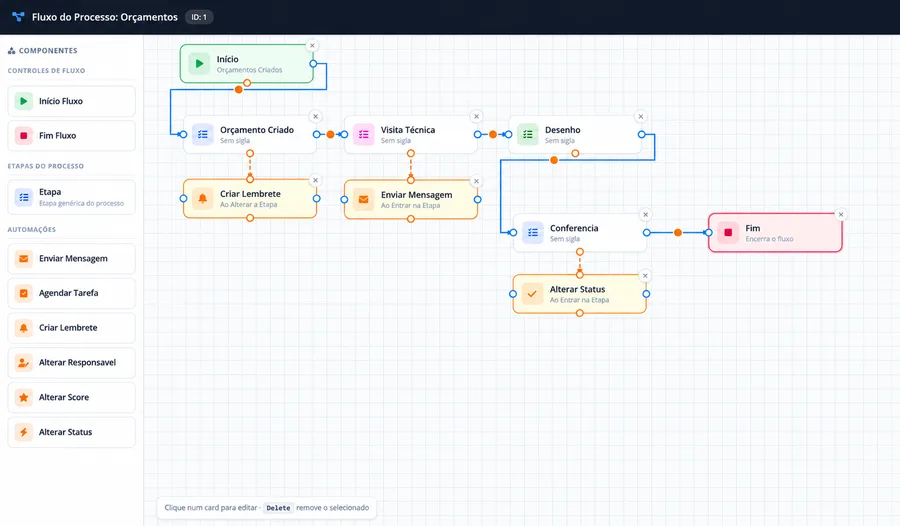Click the ID: 1 badge in header
This screenshot has height=526, width=900.
point(199,17)
